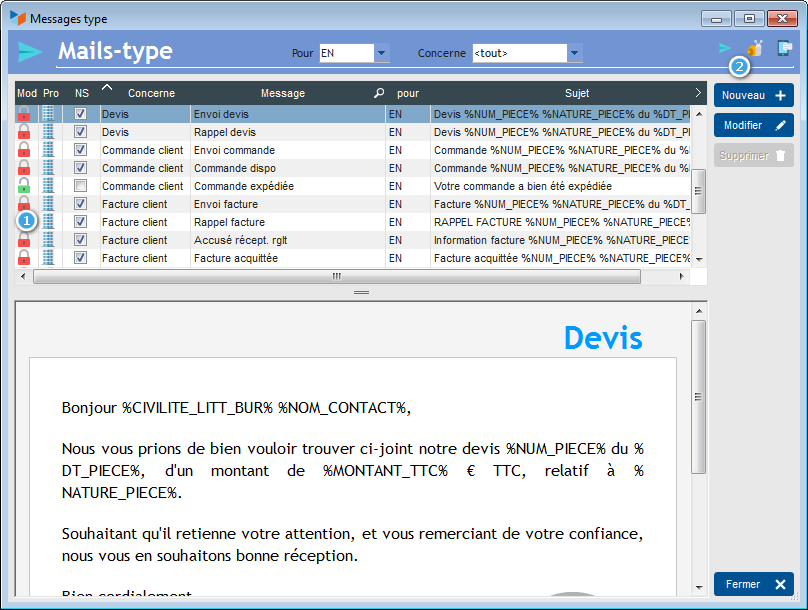Open the Concerne filter dropdown
Viewport: 808px width, 610px height.
click(x=574, y=53)
